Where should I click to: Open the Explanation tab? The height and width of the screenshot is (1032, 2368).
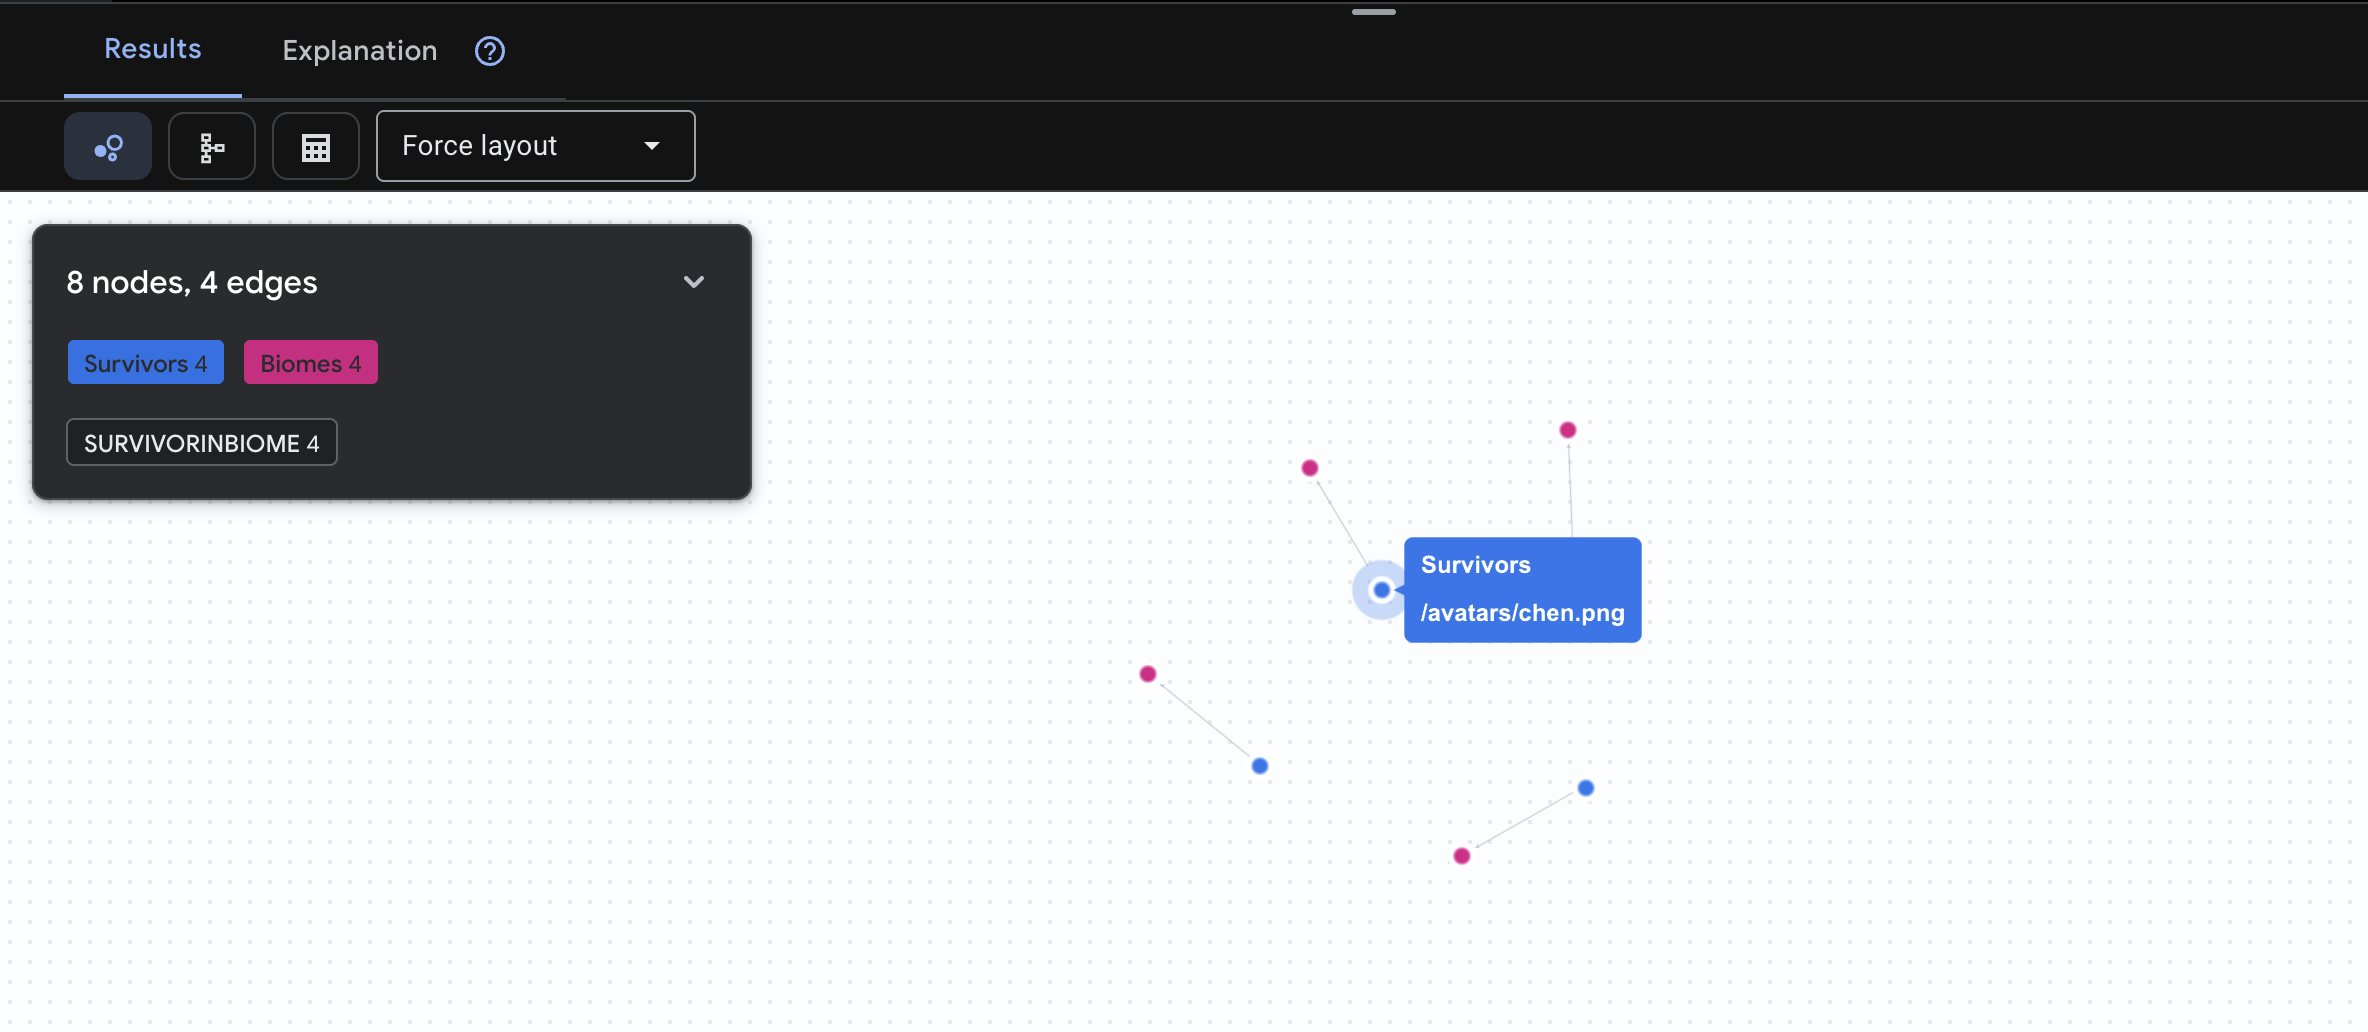click(x=360, y=51)
